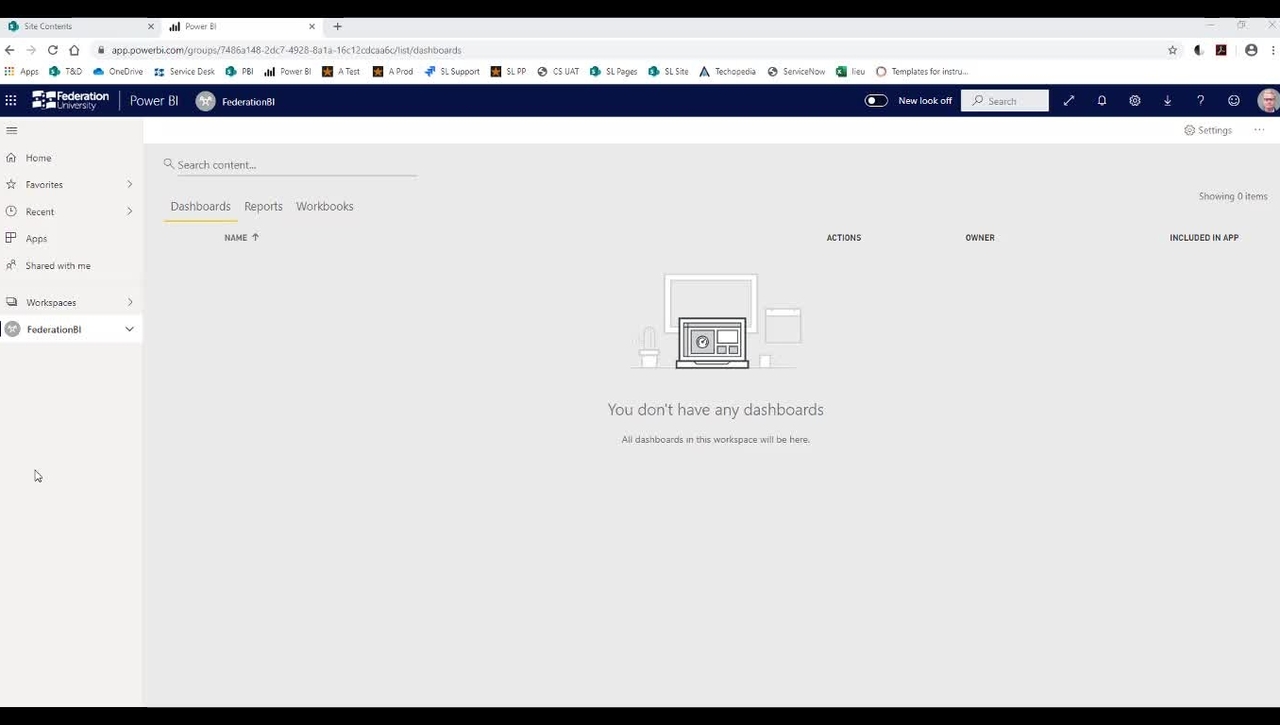Switch to the Workbooks tab
1280x725 pixels.
325,206
